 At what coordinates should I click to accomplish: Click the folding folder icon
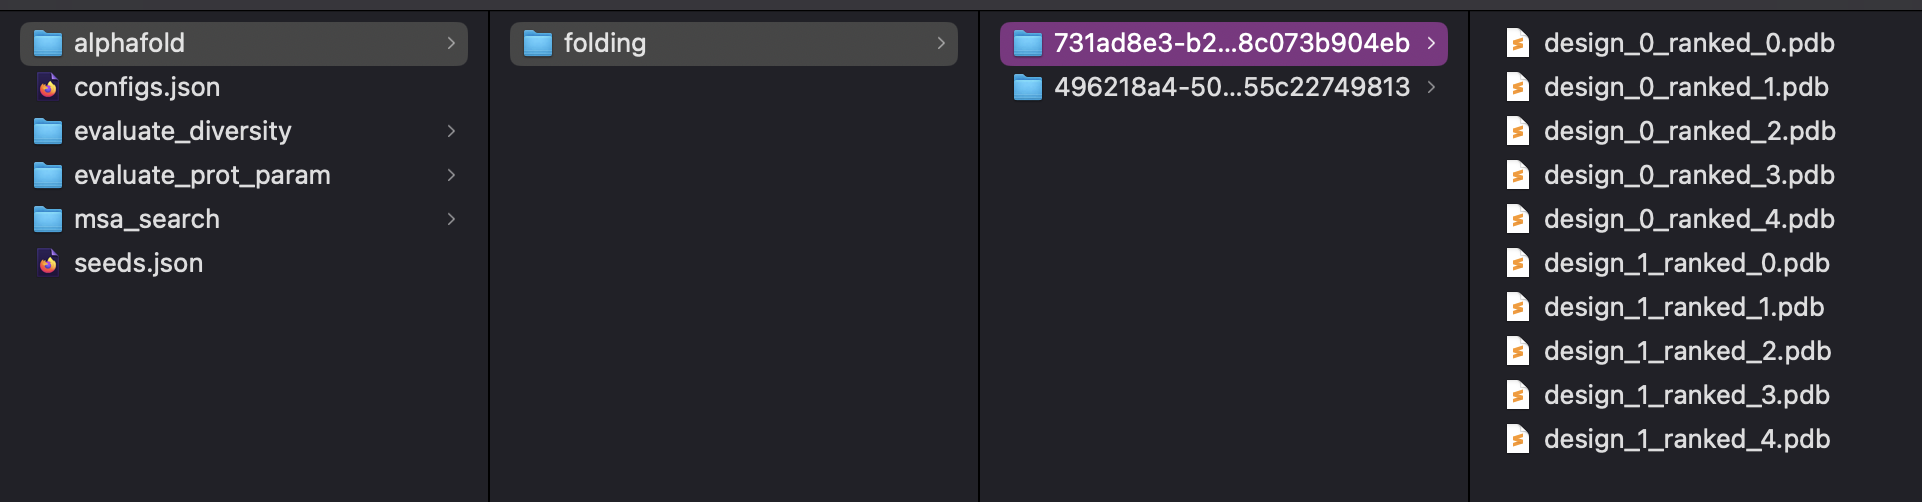[x=538, y=43]
